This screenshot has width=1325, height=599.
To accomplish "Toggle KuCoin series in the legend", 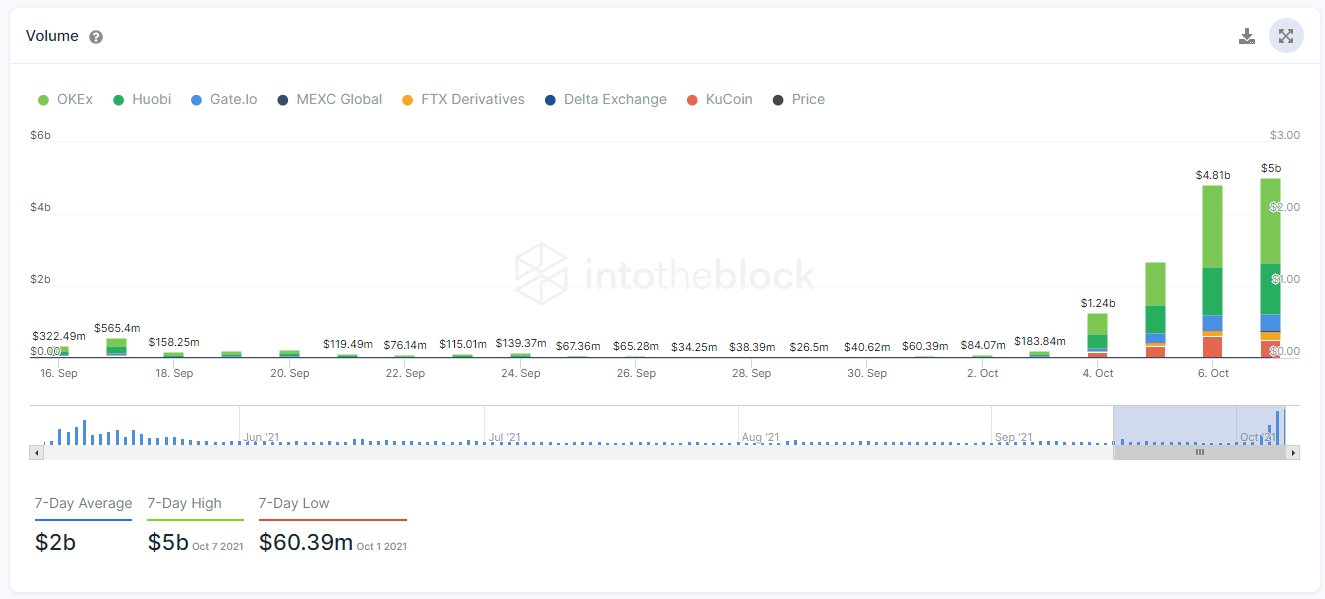I will 720,99.
